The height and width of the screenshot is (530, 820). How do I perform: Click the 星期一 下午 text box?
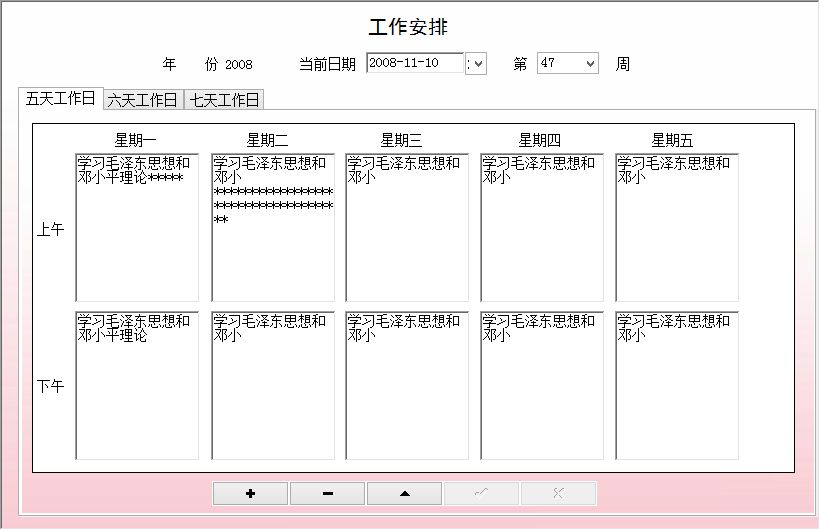[137, 386]
